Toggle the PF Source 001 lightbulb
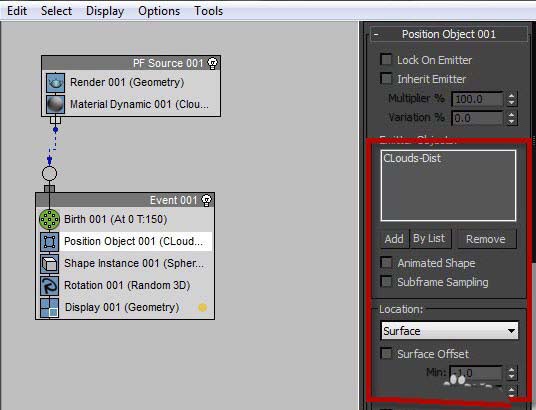536x410 pixels. [213, 63]
